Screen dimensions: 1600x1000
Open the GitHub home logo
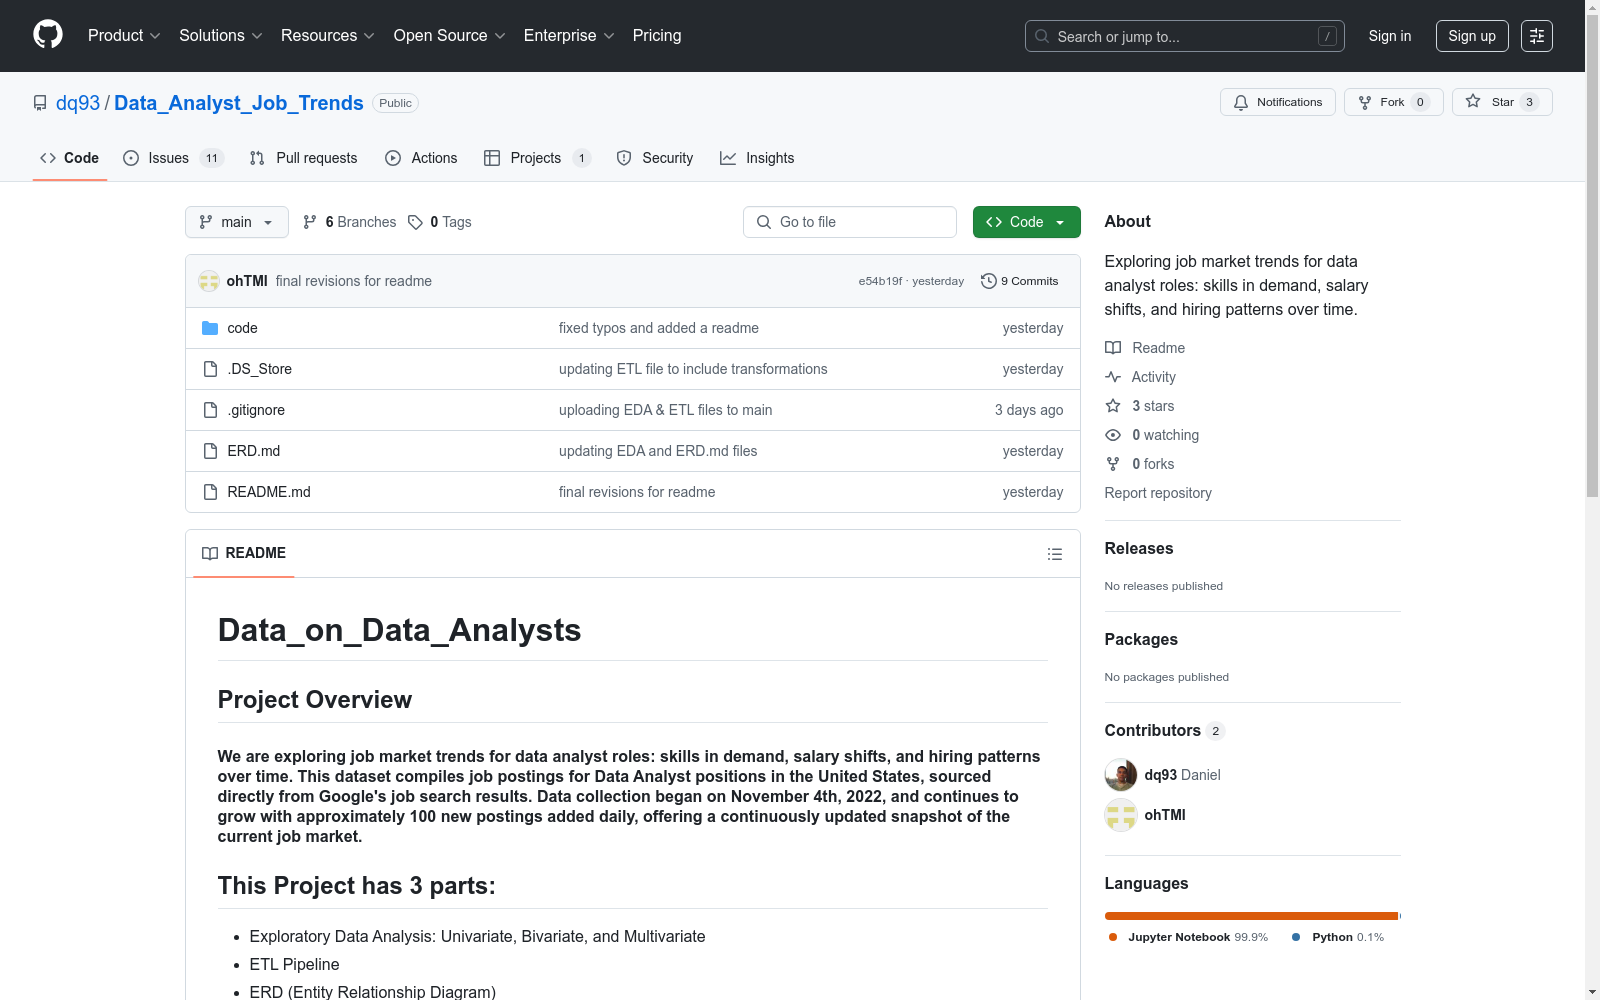48,35
